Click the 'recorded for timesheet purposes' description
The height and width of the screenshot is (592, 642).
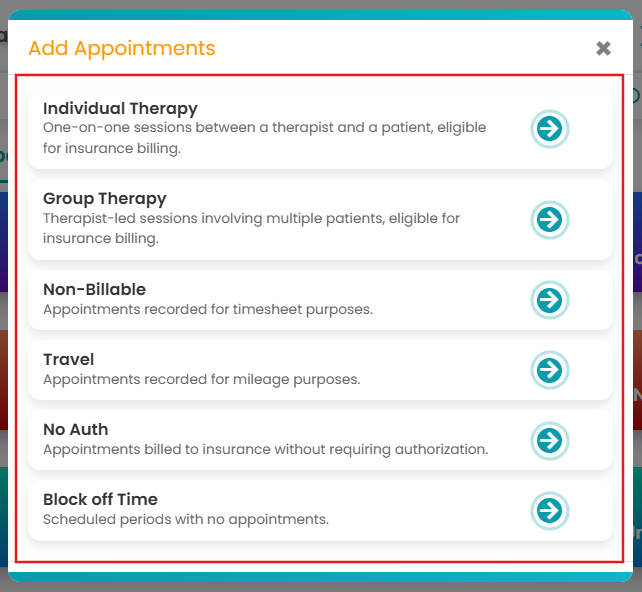click(x=207, y=309)
